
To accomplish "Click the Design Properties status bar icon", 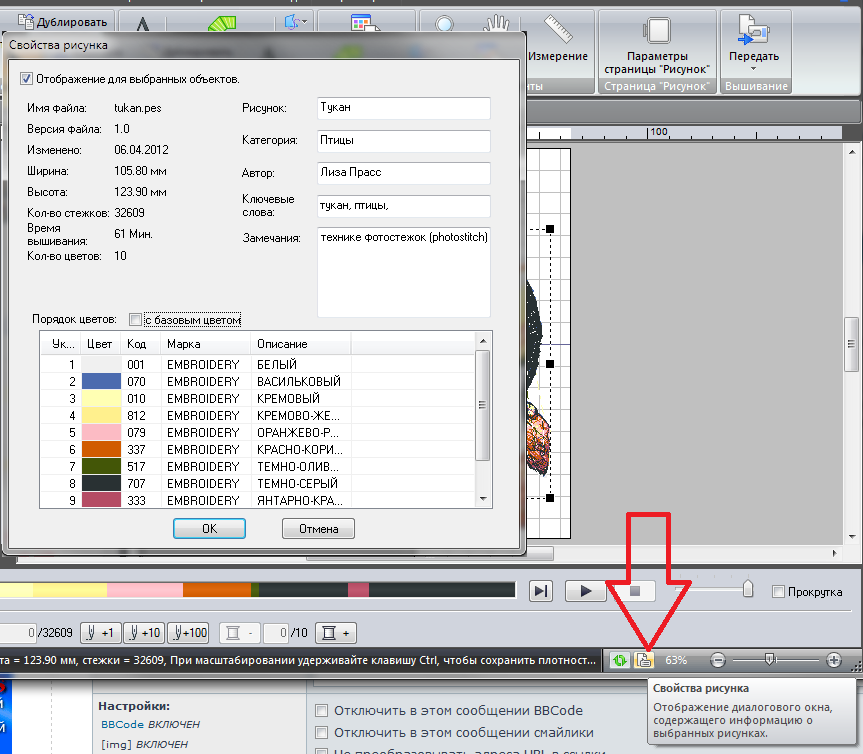I will click(645, 660).
